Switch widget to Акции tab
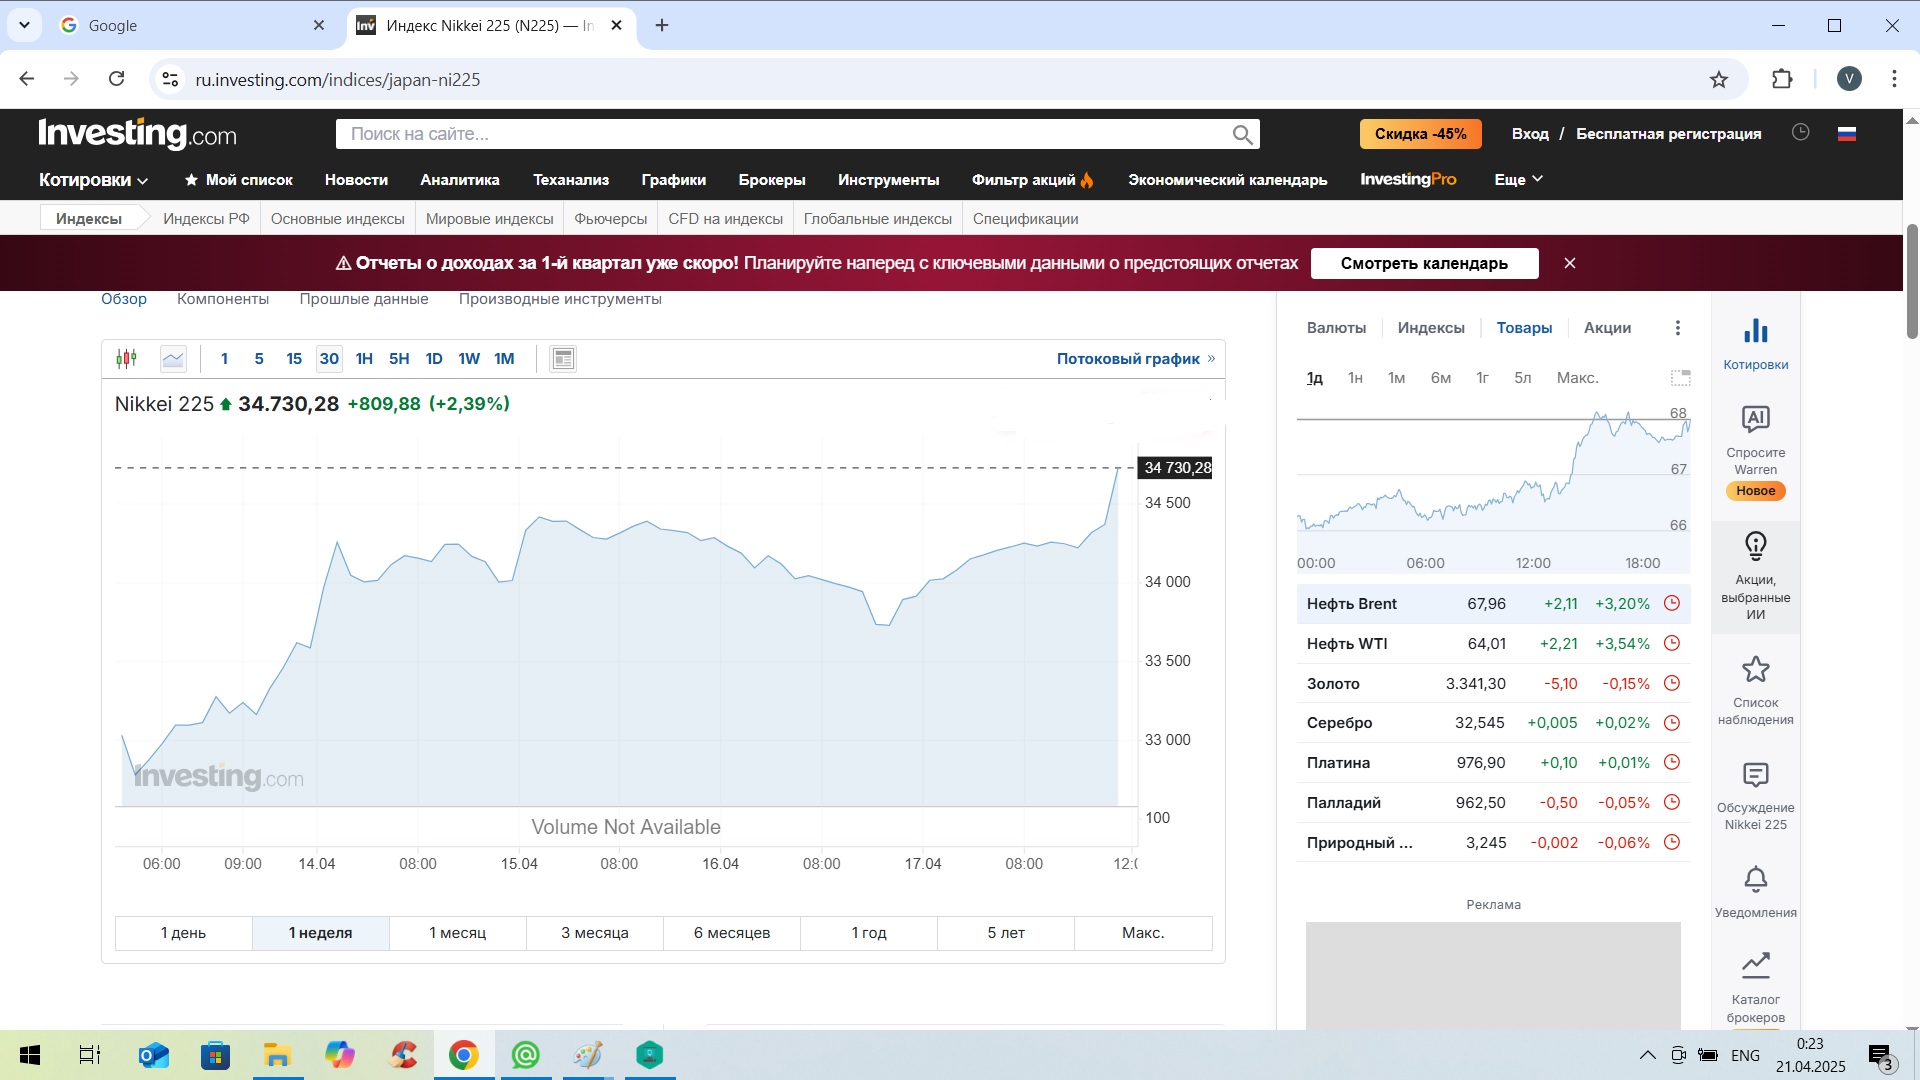 pos(1607,328)
